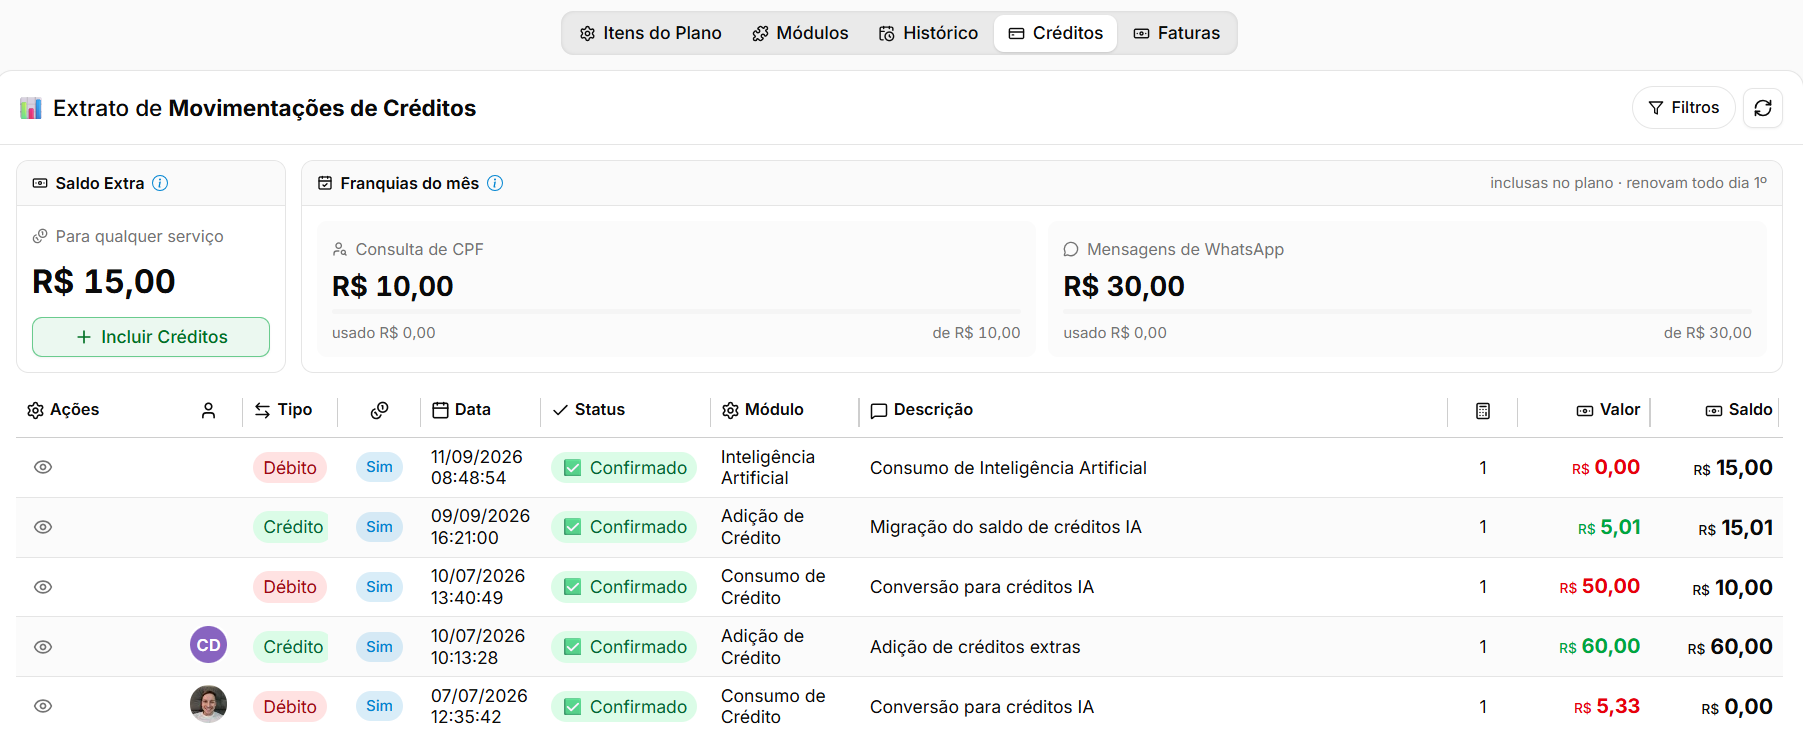Click the user icon column header
Viewport: 1803px width, 735px height.
point(208,410)
